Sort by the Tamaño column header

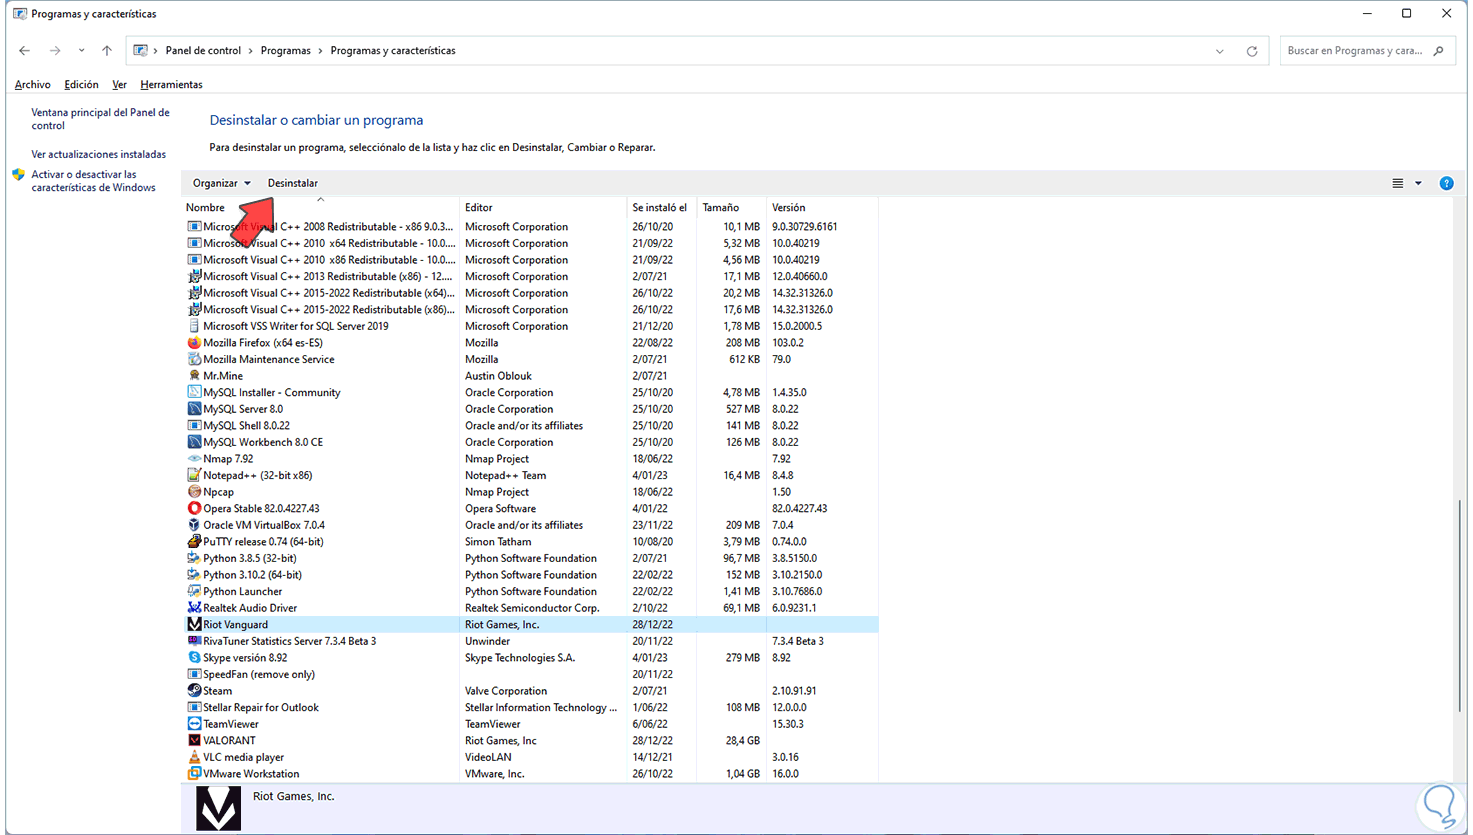point(731,208)
